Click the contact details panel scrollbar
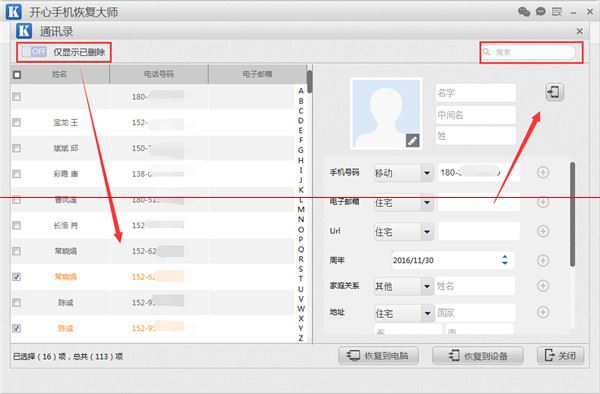This screenshot has width=600, height=394. click(572, 214)
